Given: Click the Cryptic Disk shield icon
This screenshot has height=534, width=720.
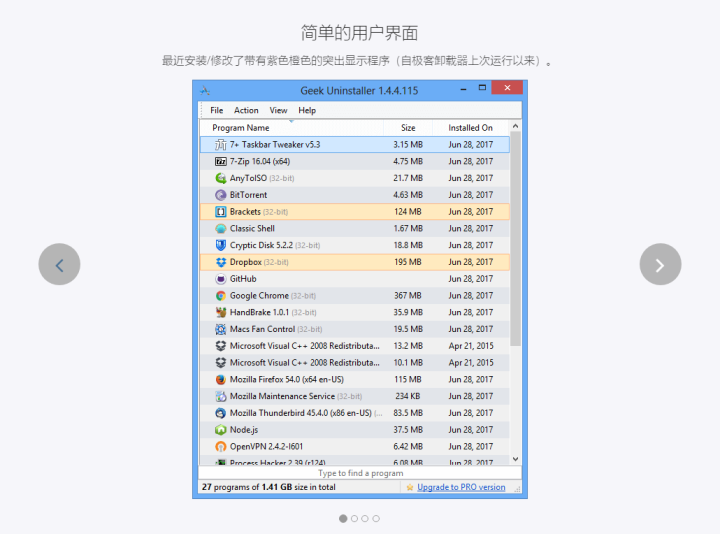Looking at the screenshot, I should (221, 245).
